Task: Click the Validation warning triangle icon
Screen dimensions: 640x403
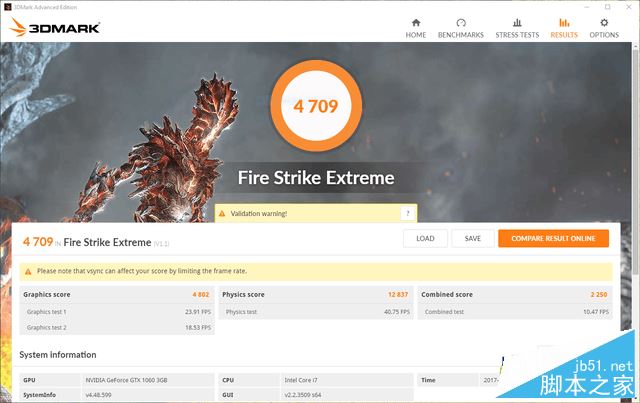Action: pos(222,214)
